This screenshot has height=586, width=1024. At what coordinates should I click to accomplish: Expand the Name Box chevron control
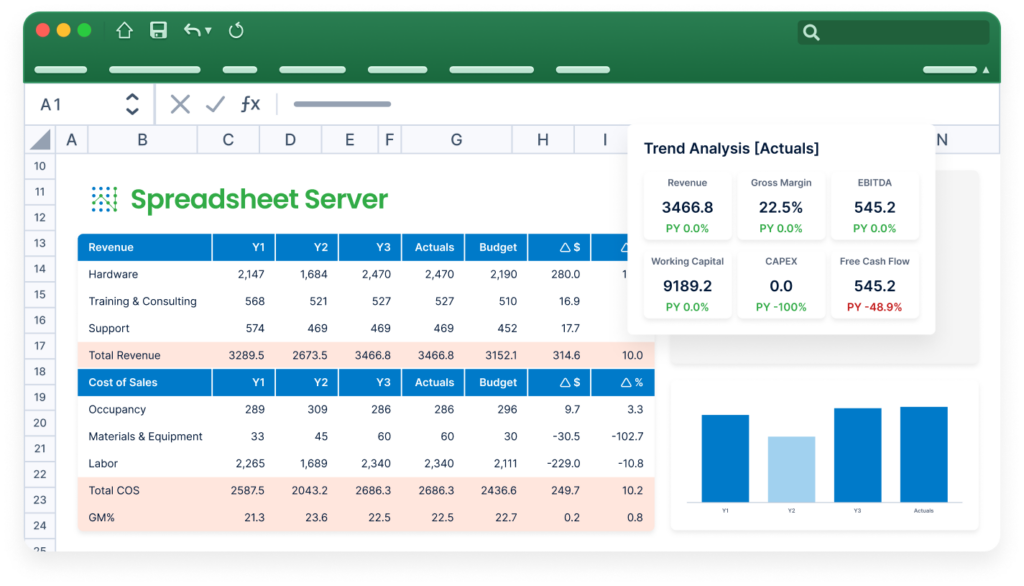click(132, 104)
